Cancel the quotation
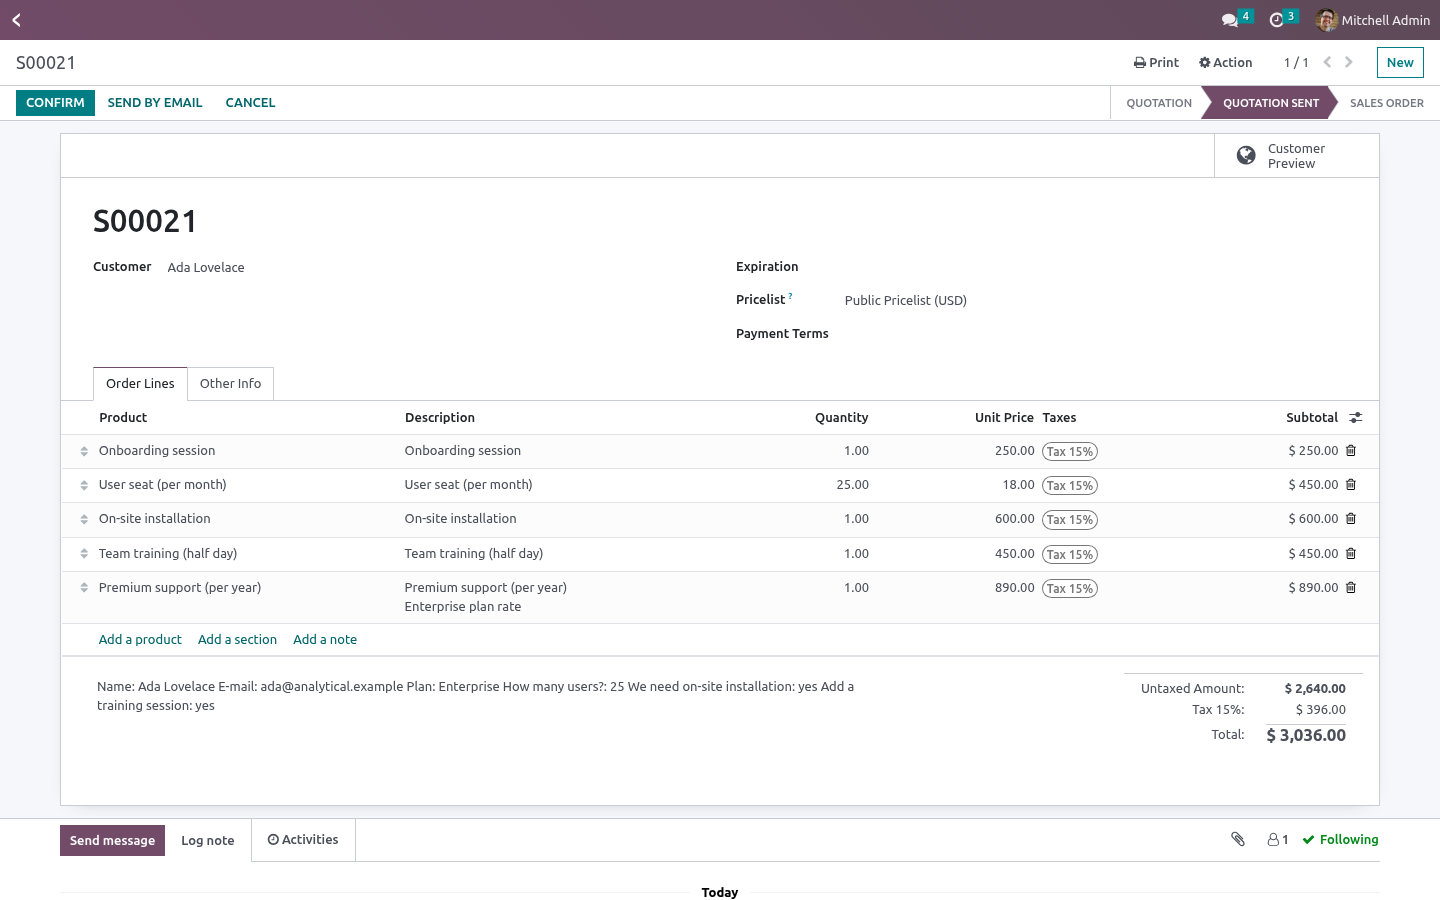Screen dimensions: 1440x900 click(250, 103)
